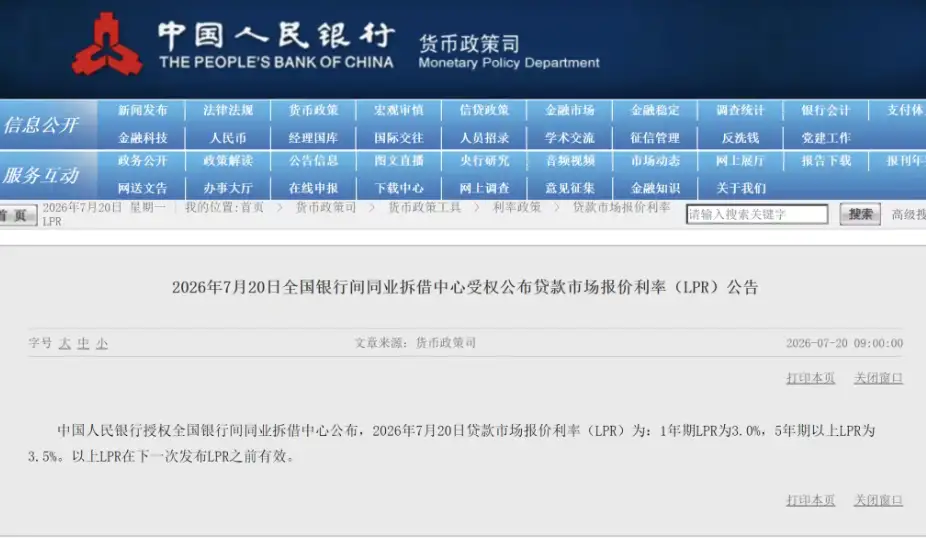This screenshot has height=538, width=926.
Task: Click the 文章来源: 货币政策司 text
Action: click(x=415, y=343)
